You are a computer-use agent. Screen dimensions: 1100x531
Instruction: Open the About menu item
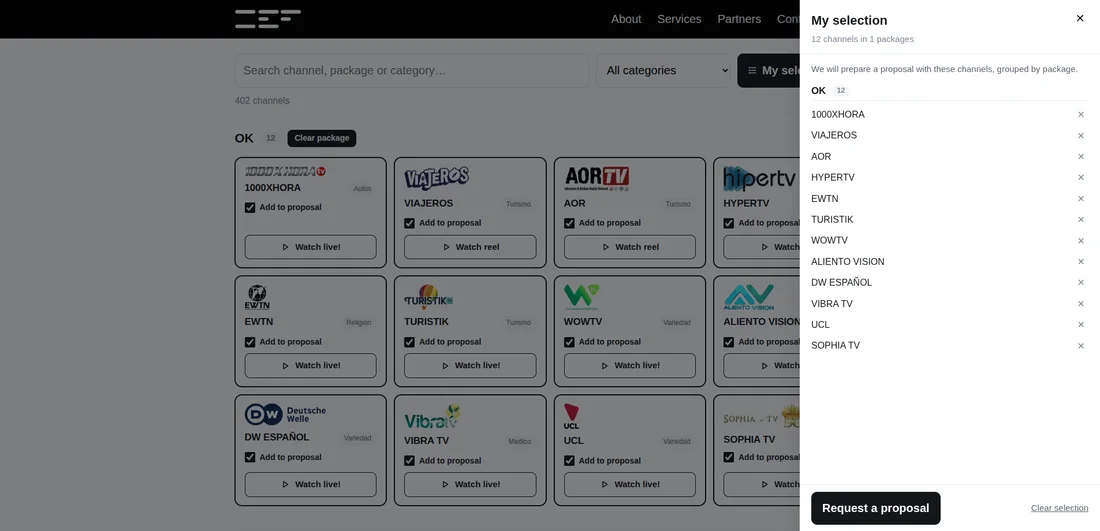click(x=626, y=19)
